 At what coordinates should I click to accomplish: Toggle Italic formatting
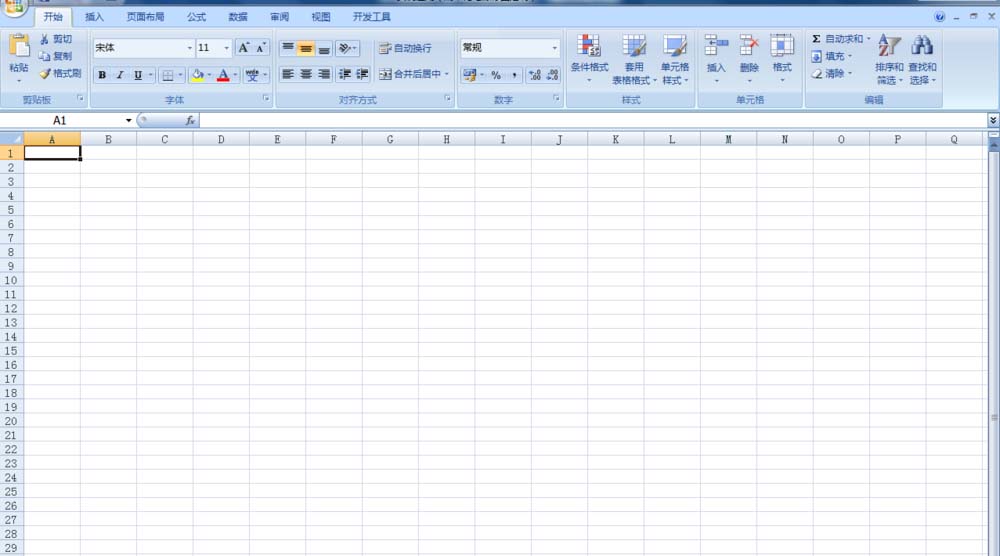[x=120, y=75]
